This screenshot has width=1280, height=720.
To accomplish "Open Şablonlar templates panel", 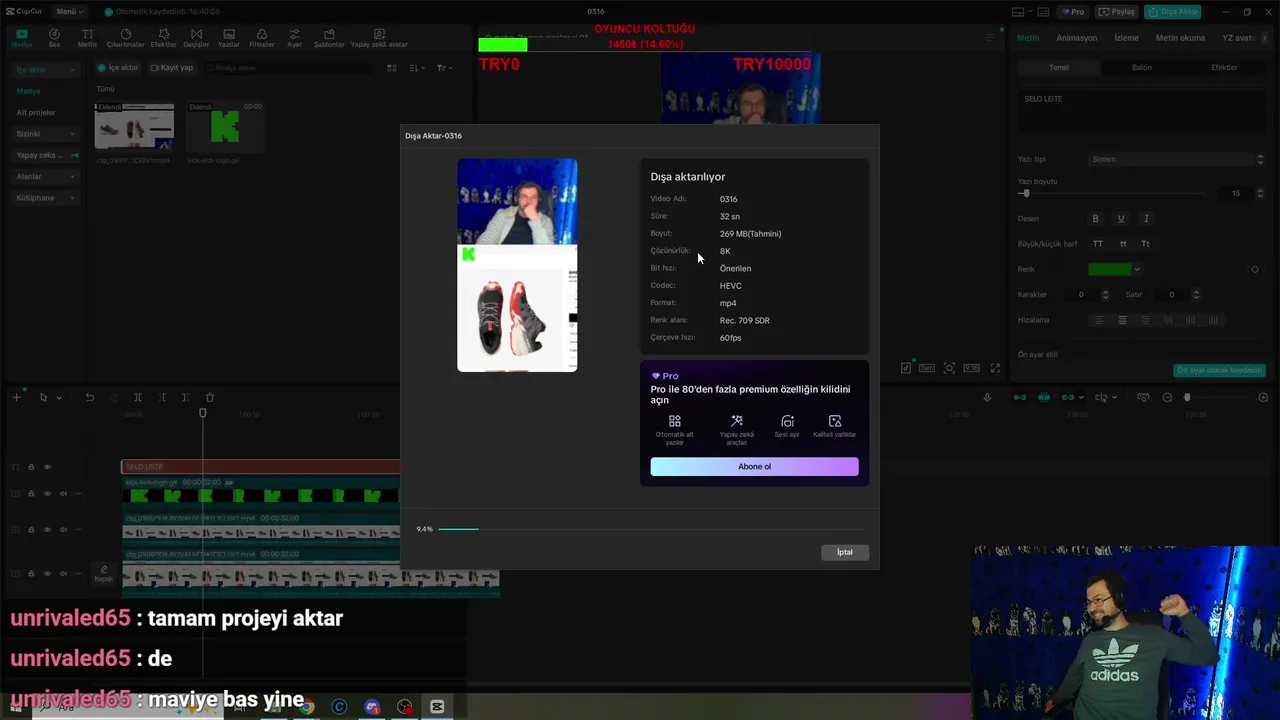I will point(329,38).
